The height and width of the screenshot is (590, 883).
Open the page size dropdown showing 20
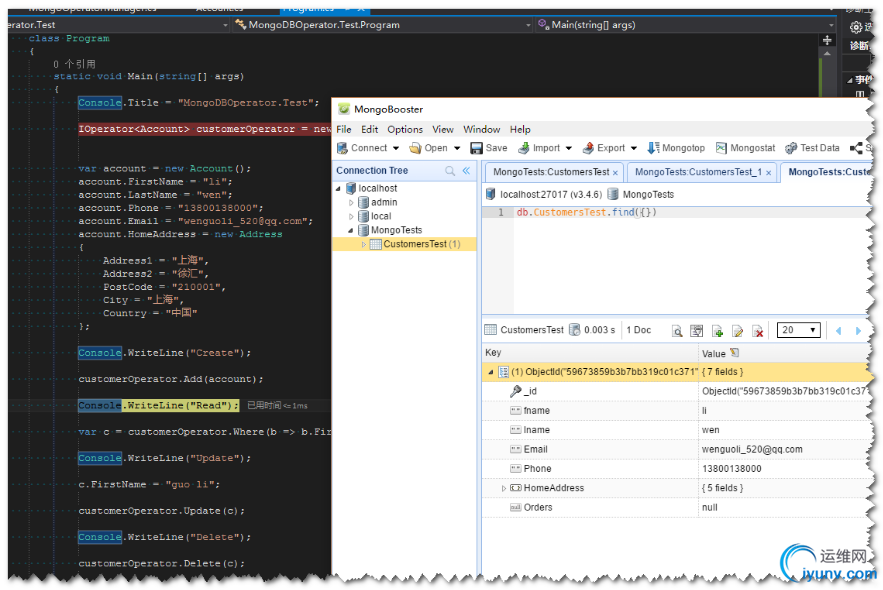click(x=799, y=330)
